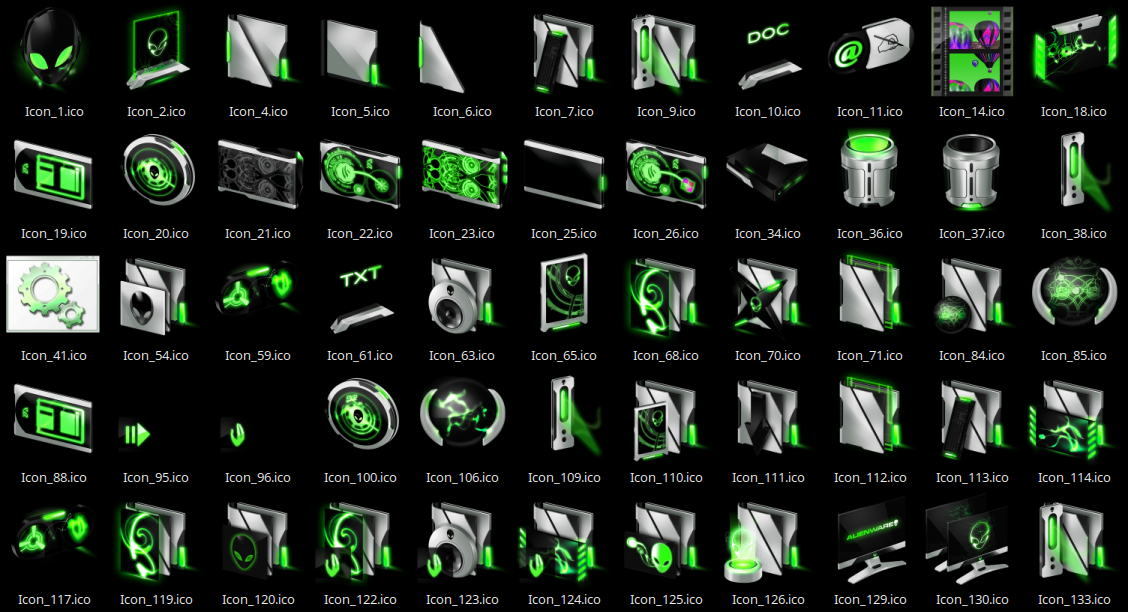Viewport: 1128px width, 612px height.
Task: Click the Icon_23.ico file name label
Action: point(461,234)
